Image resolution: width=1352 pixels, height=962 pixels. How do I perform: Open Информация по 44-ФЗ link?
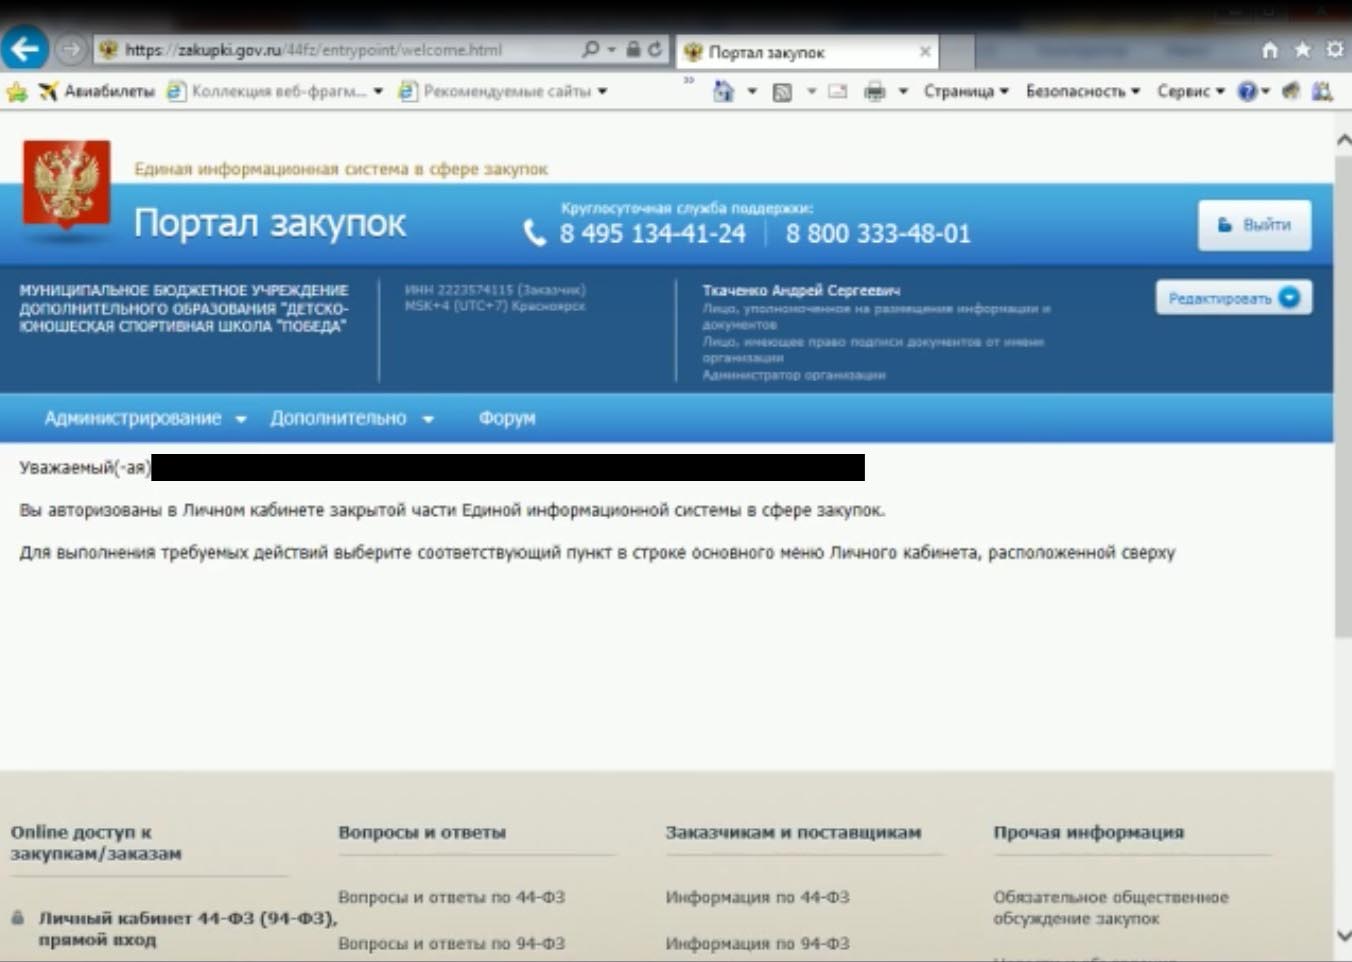pos(757,897)
